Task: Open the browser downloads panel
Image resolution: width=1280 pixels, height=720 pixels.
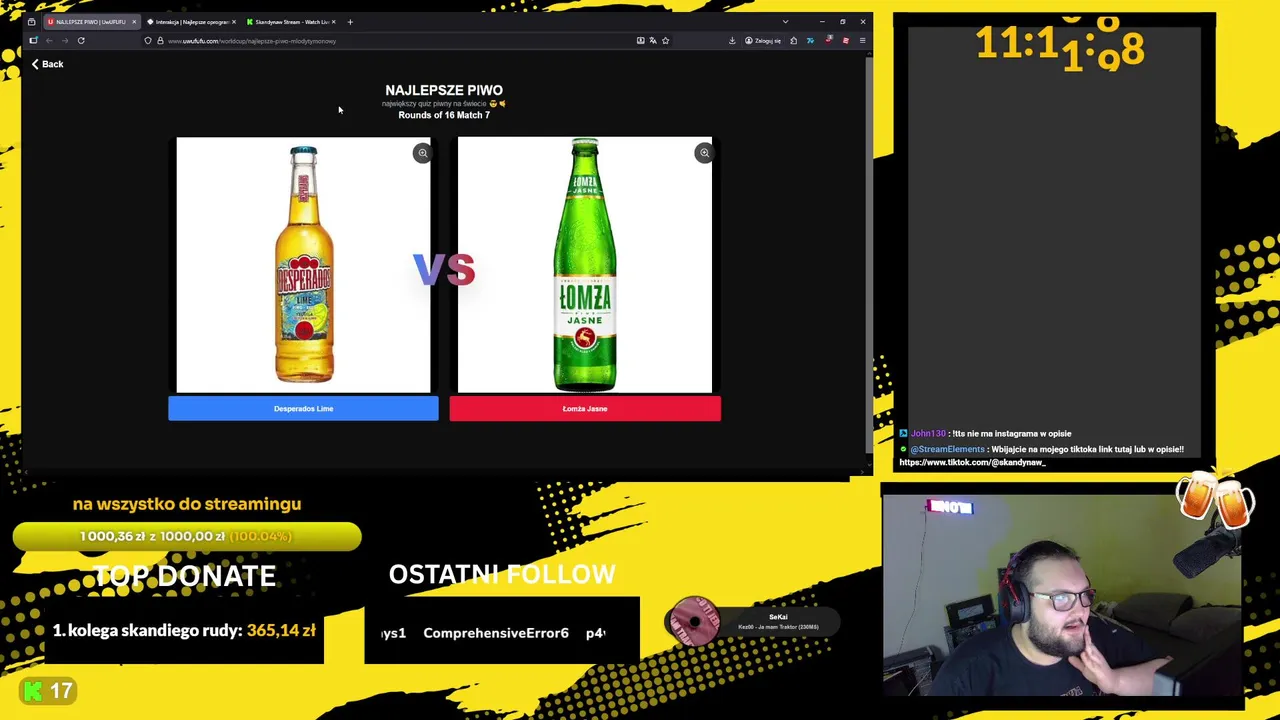Action: (x=732, y=41)
